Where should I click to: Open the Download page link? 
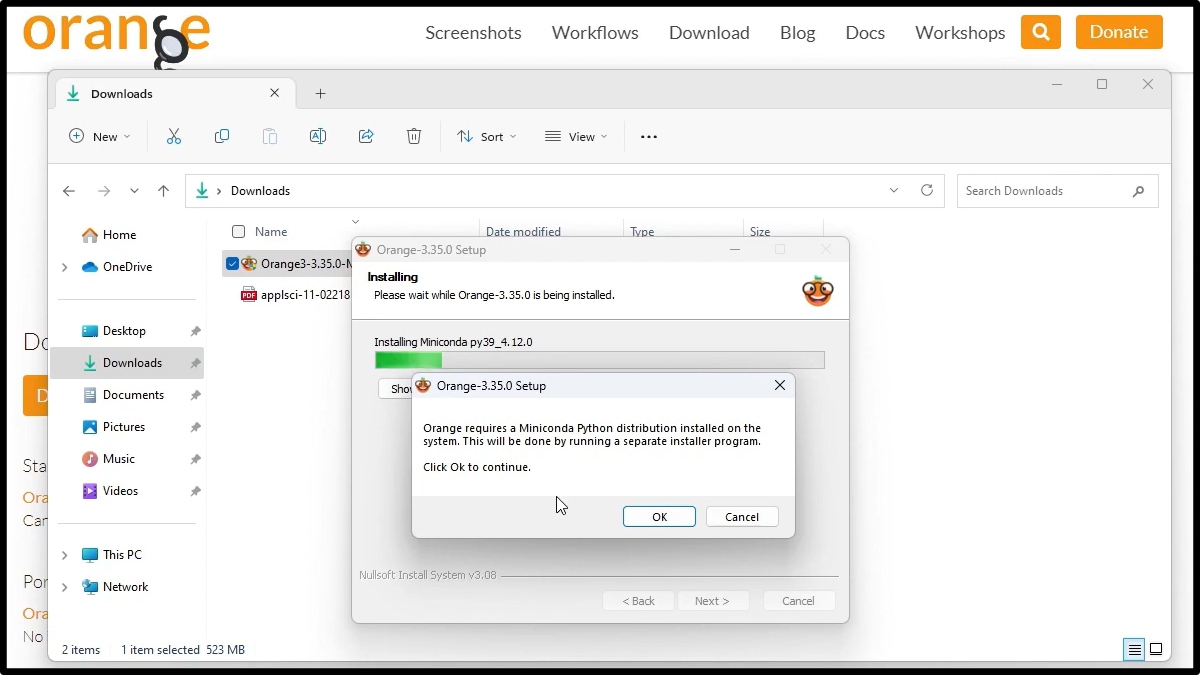pos(709,33)
